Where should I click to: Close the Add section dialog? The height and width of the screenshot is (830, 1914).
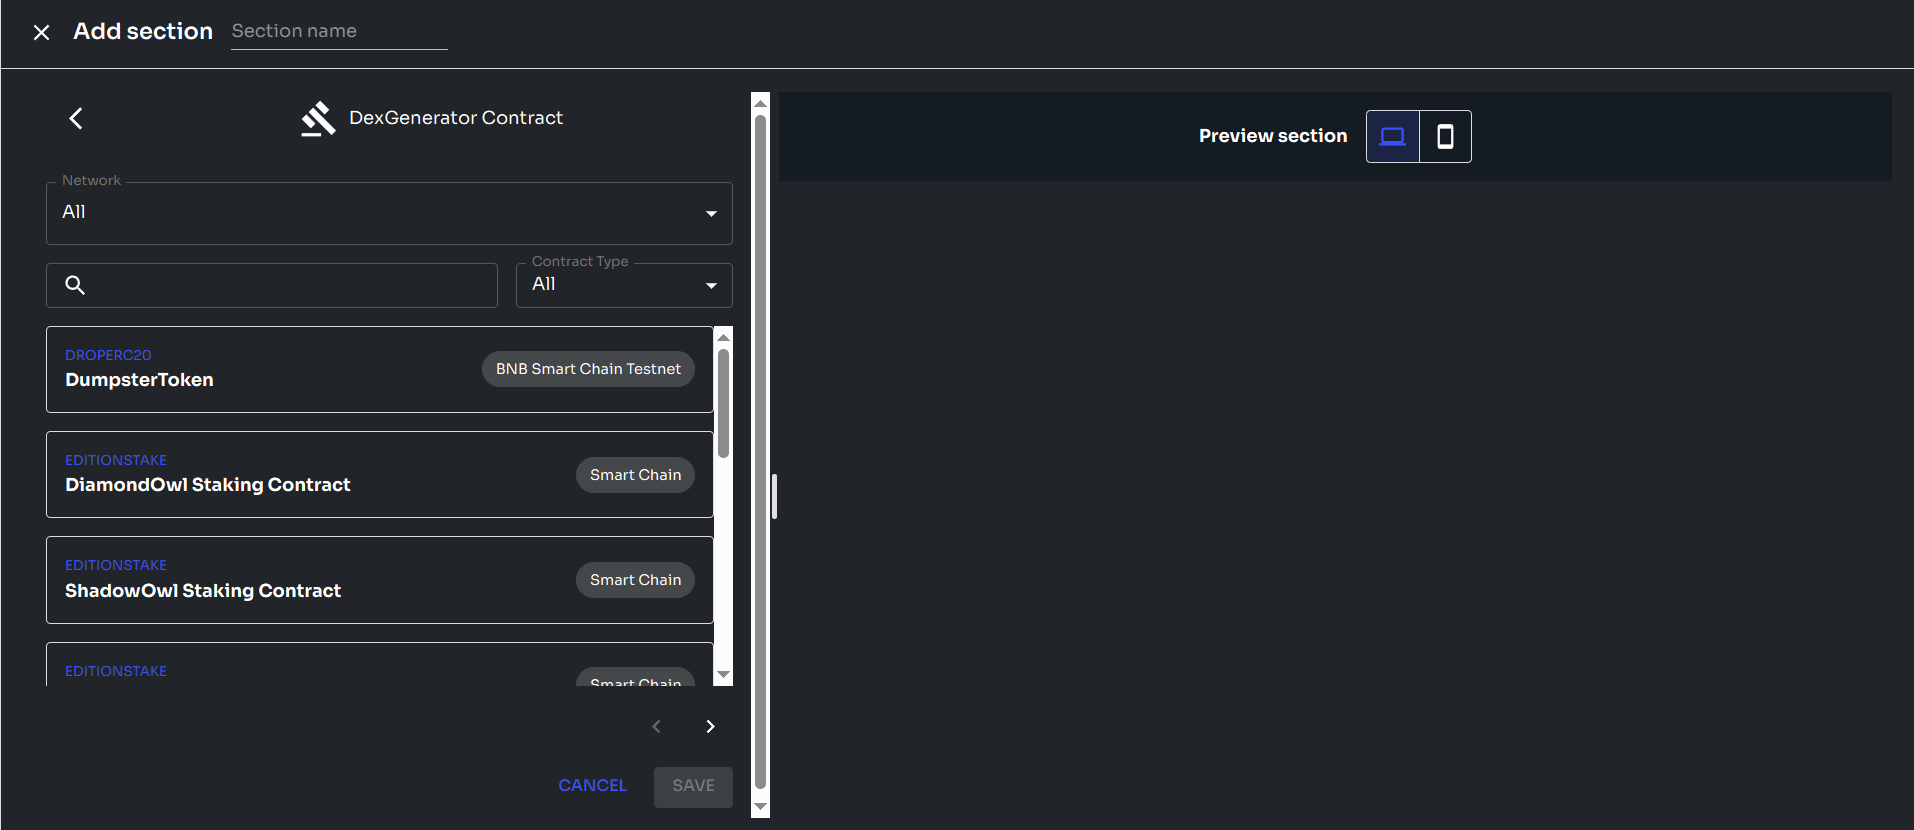[41, 33]
